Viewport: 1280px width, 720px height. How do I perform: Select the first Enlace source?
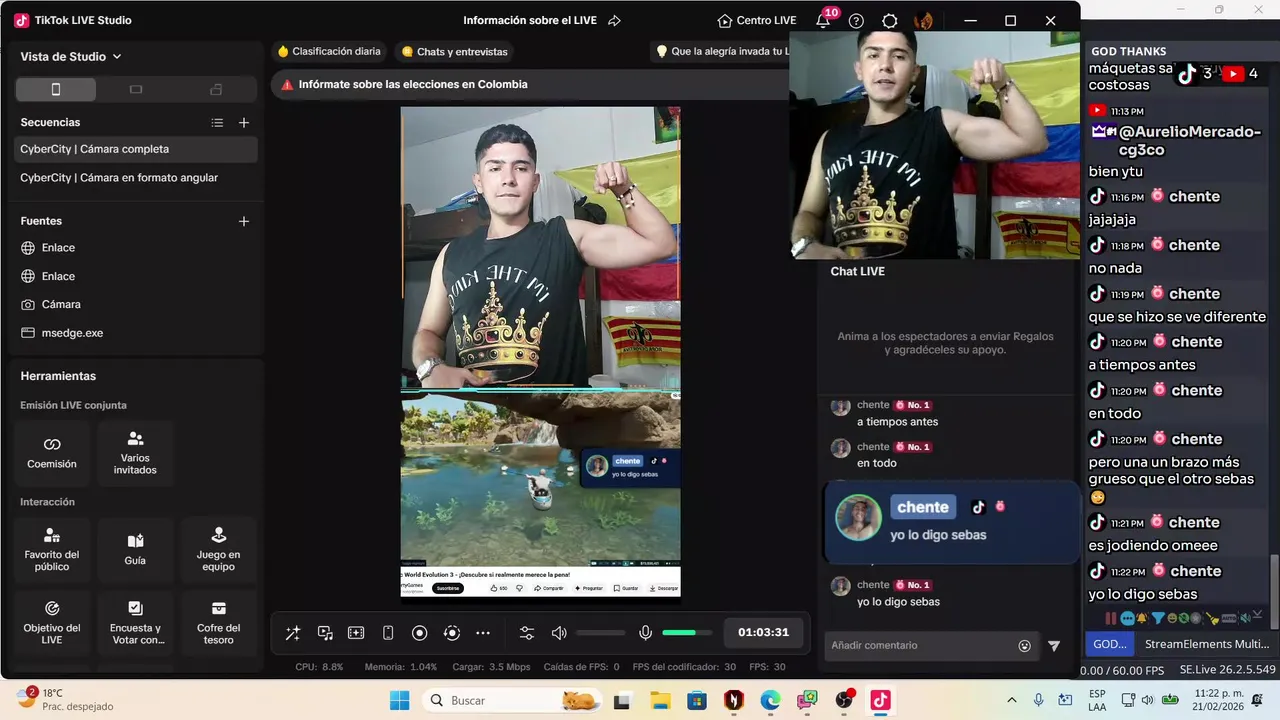tap(135, 248)
